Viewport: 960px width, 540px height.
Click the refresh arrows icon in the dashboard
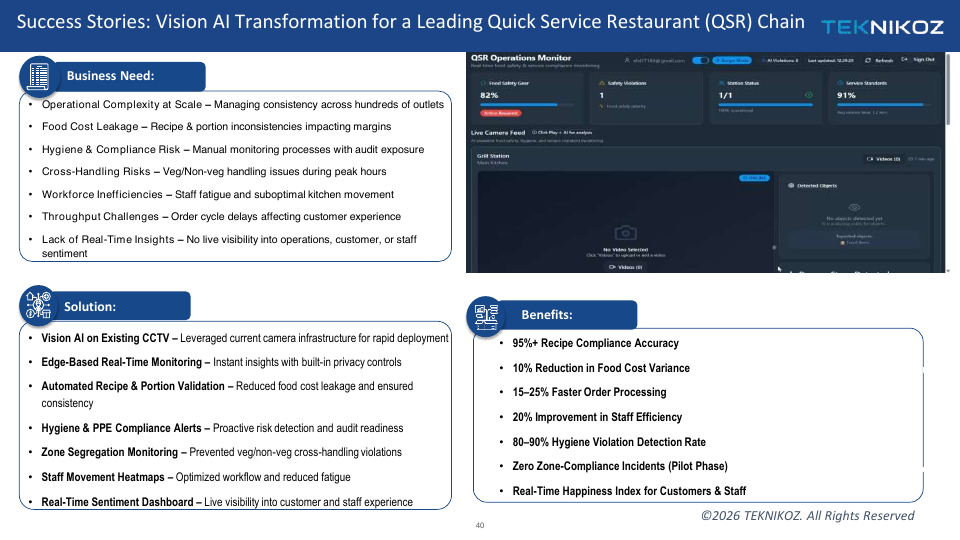tap(868, 61)
